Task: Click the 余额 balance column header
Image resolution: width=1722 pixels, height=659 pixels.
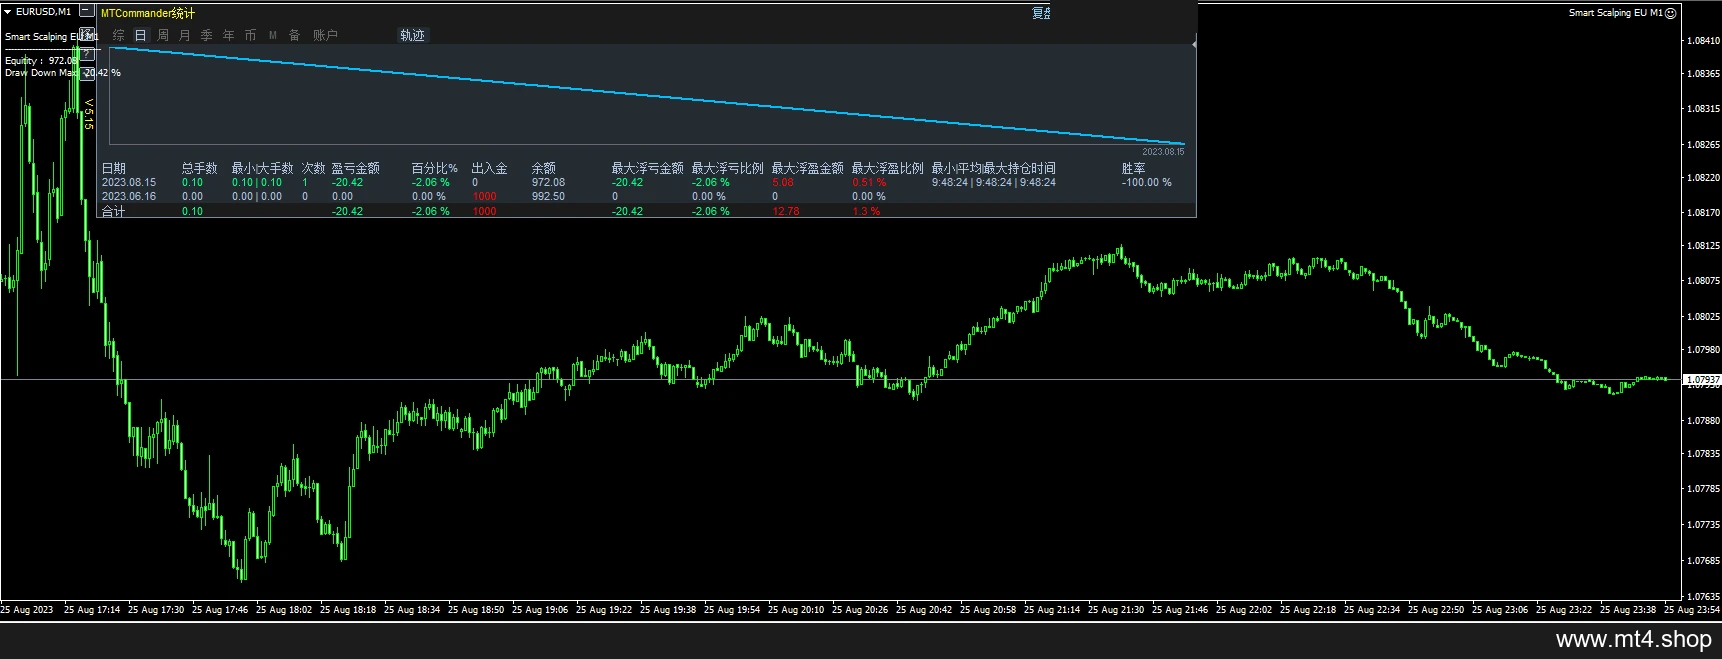Action: [544, 168]
